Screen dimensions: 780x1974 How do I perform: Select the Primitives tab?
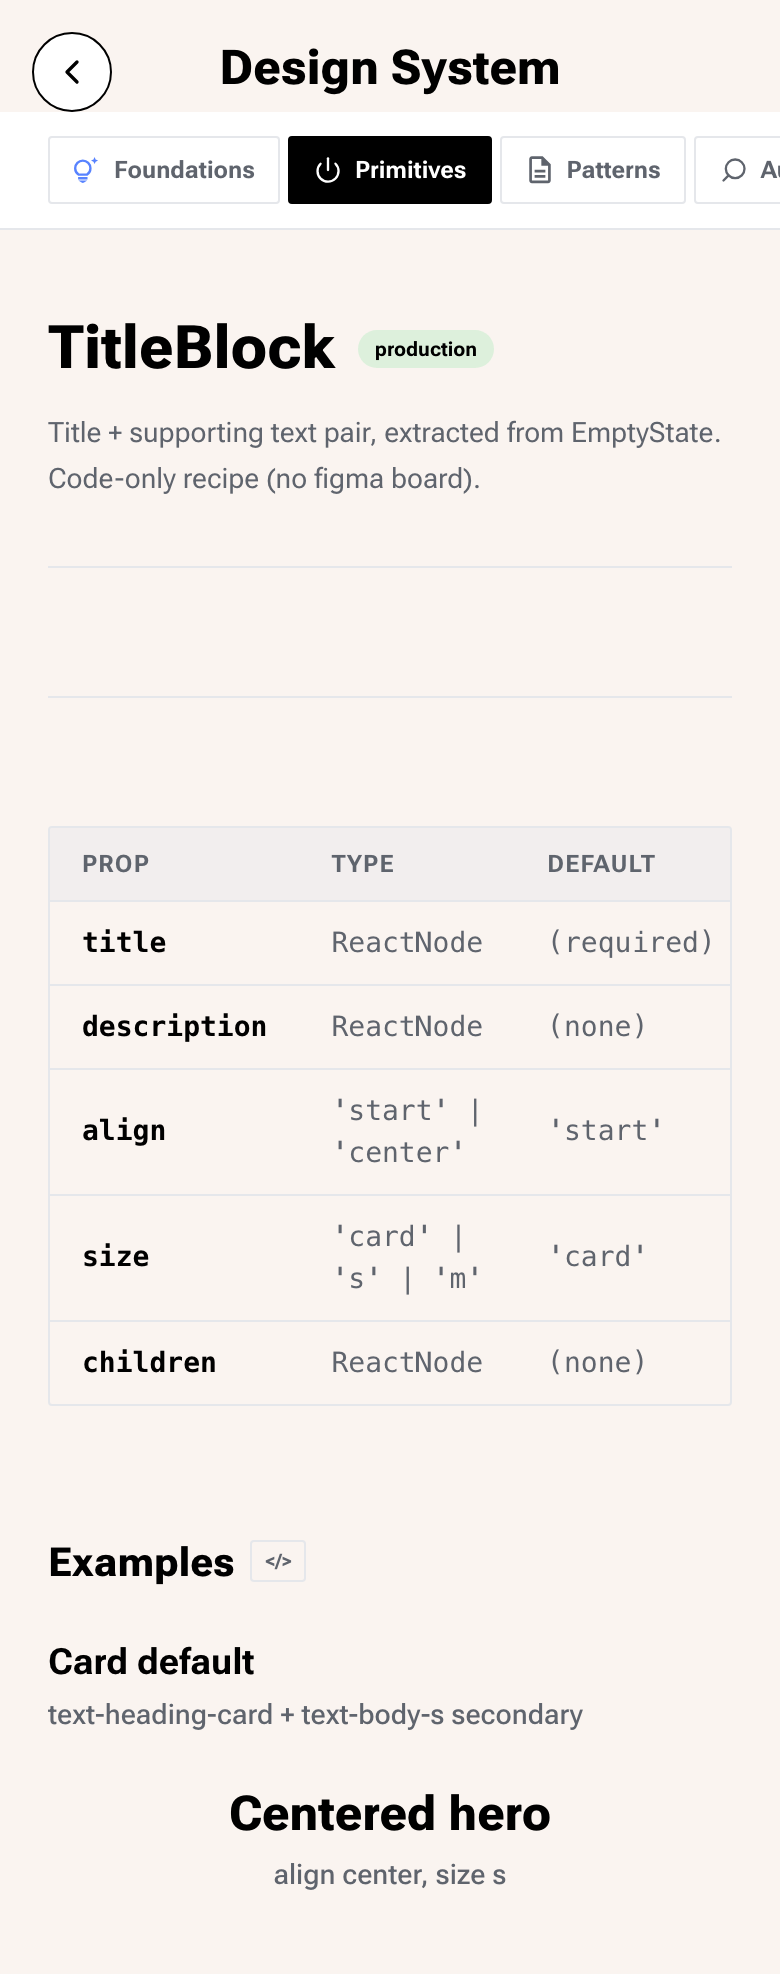point(390,170)
